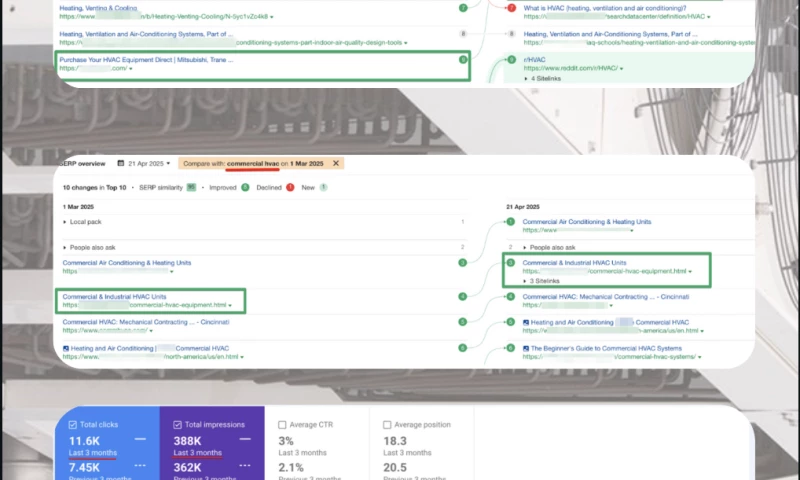This screenshot has width=800, height=480.
Task: Enable the Average CTR checkbox
Action: pyautogui.click(x=282, y=424)
